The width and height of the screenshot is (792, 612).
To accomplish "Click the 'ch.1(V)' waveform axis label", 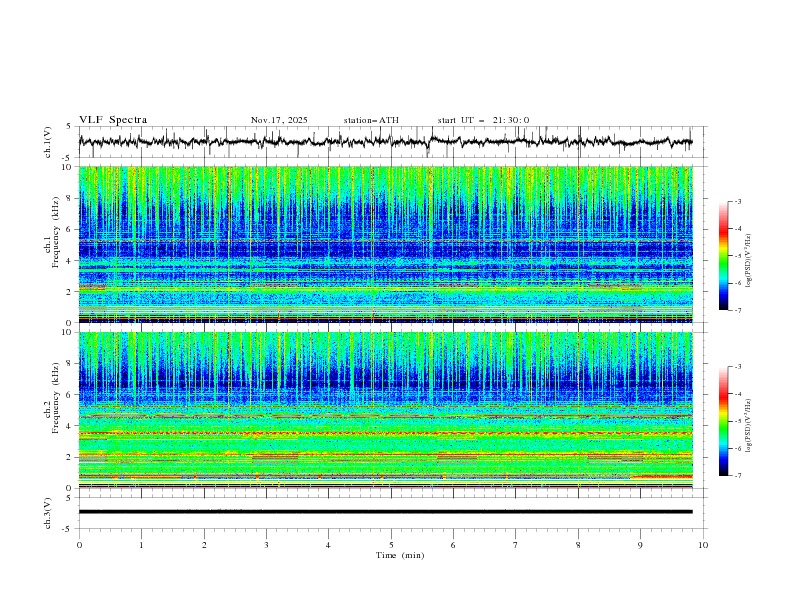I will [47, 142].
